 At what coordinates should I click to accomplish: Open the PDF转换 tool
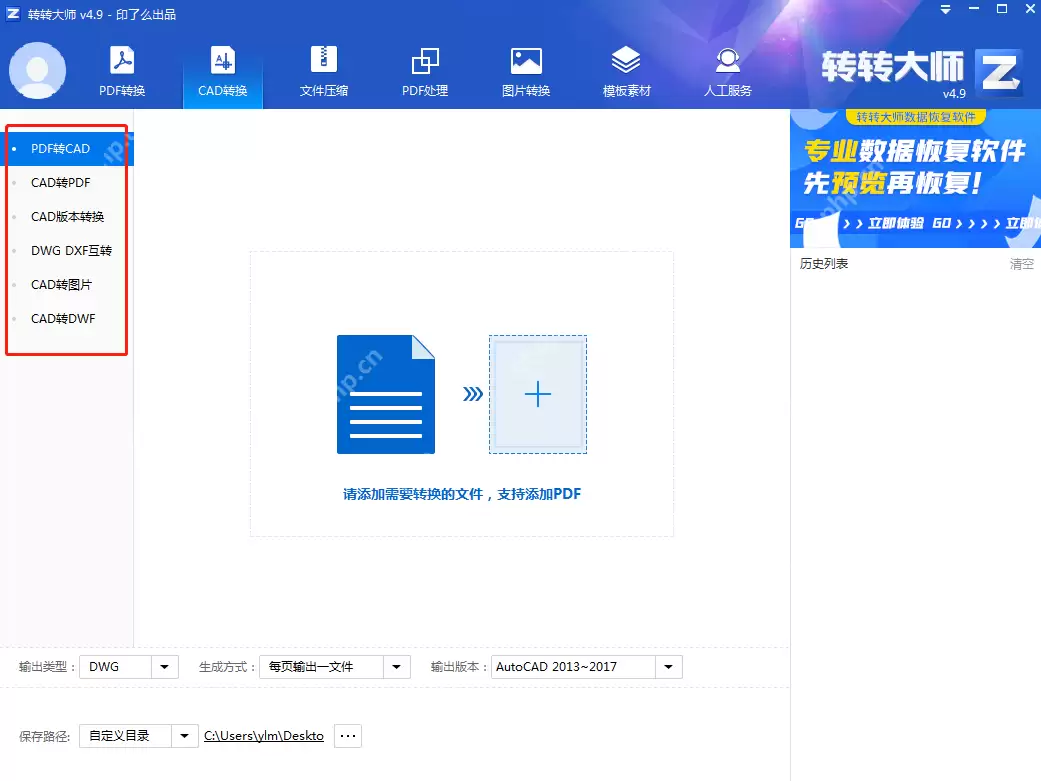pos(122,70)
